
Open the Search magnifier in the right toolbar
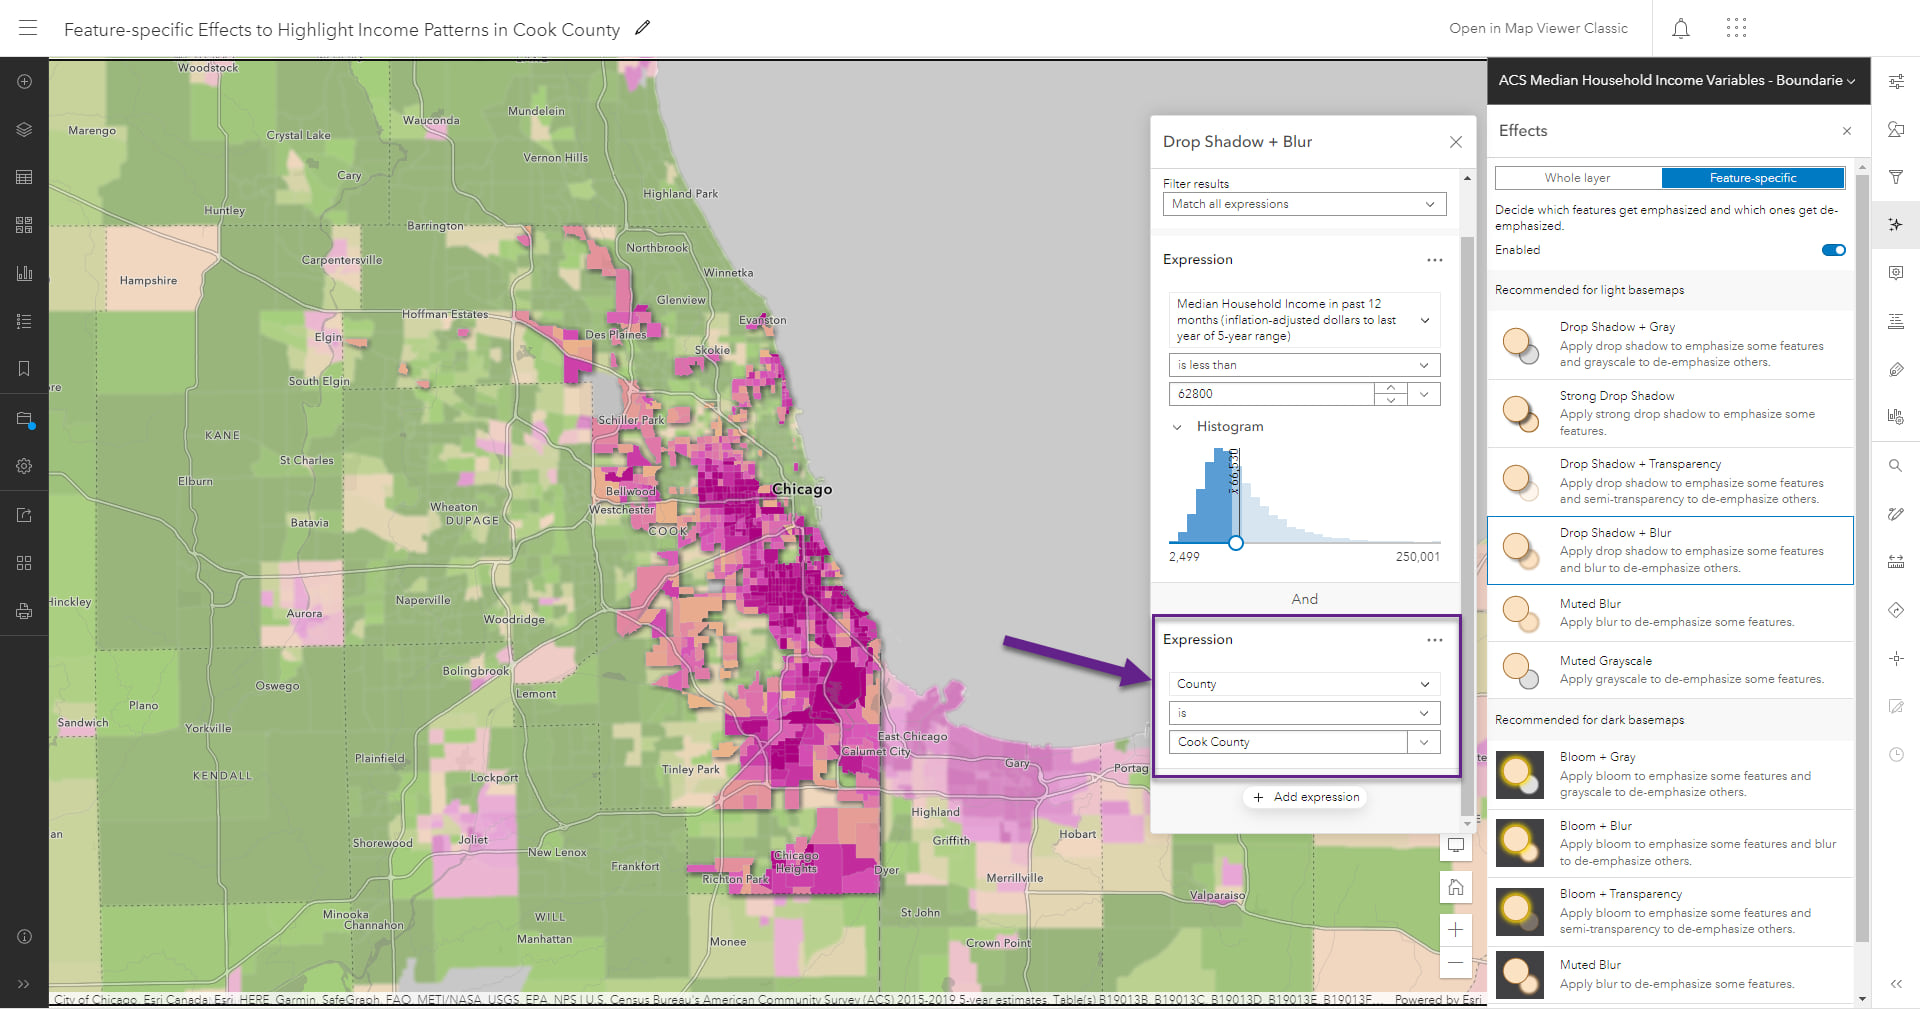(x=1896, y=466)
